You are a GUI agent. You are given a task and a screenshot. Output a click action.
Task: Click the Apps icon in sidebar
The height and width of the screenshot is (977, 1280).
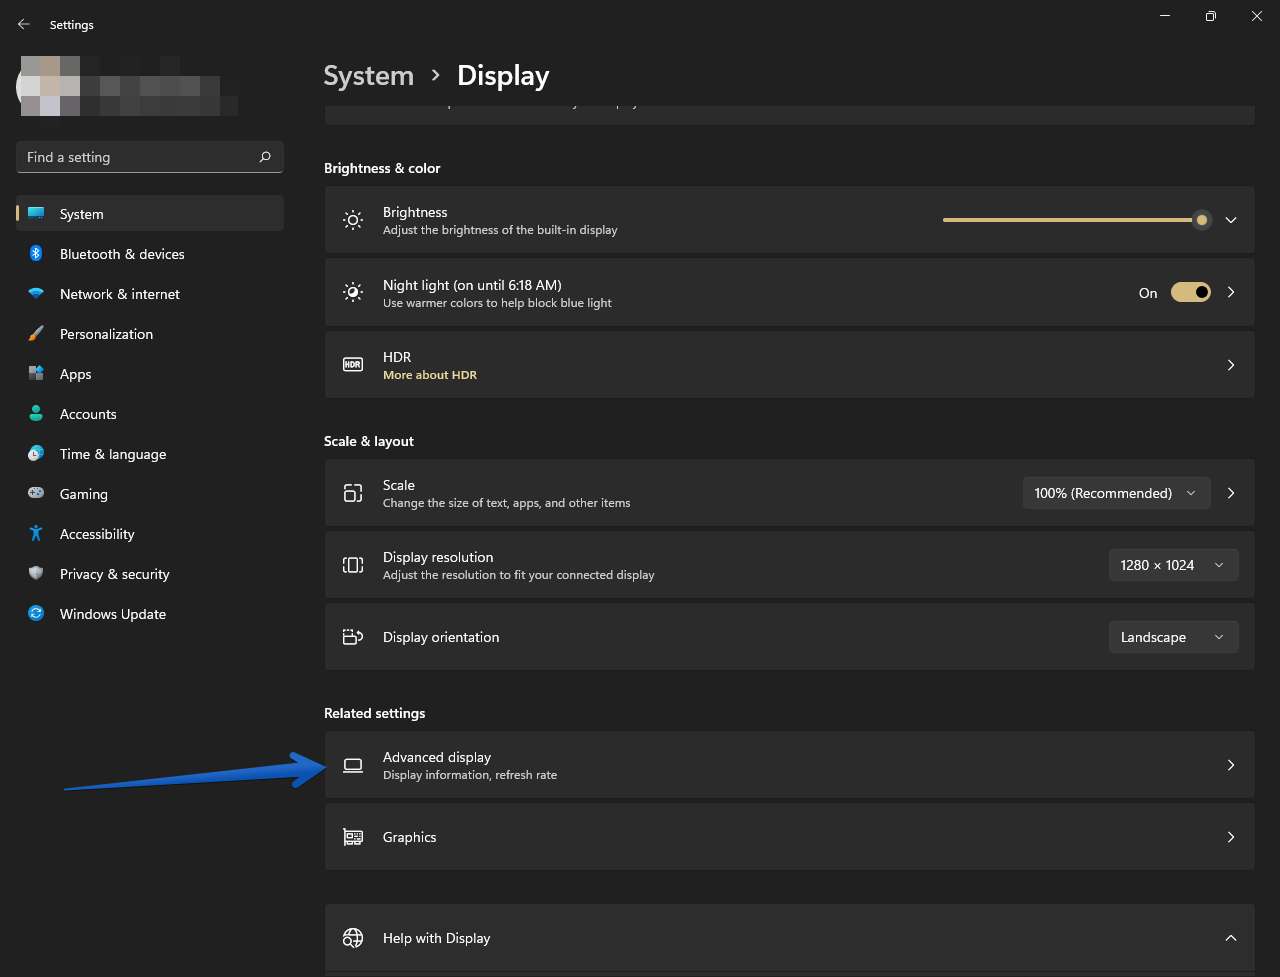[x=36, y=374]
